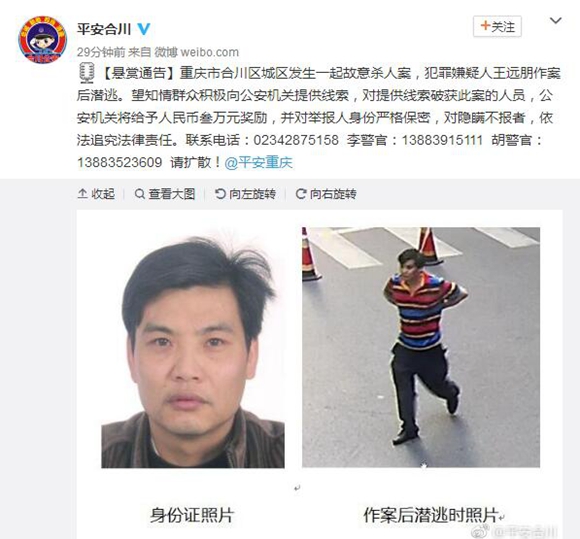Click the microphone announcement emoji icon
This screenshot has height=539, width=580.
pos(87,73)
